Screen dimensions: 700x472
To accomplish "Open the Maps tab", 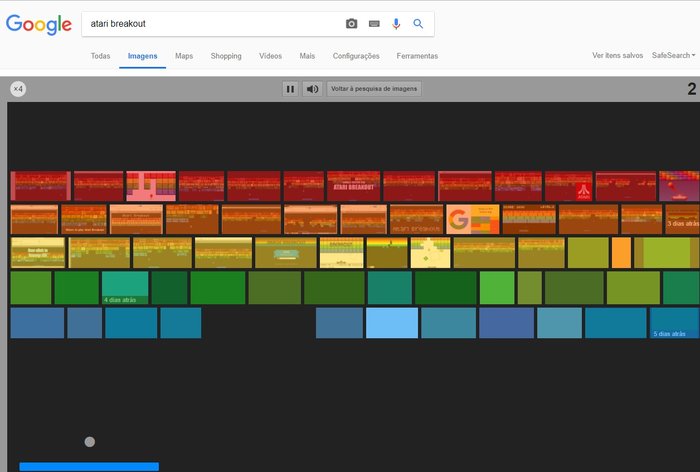I will click(x=184, y=56).
